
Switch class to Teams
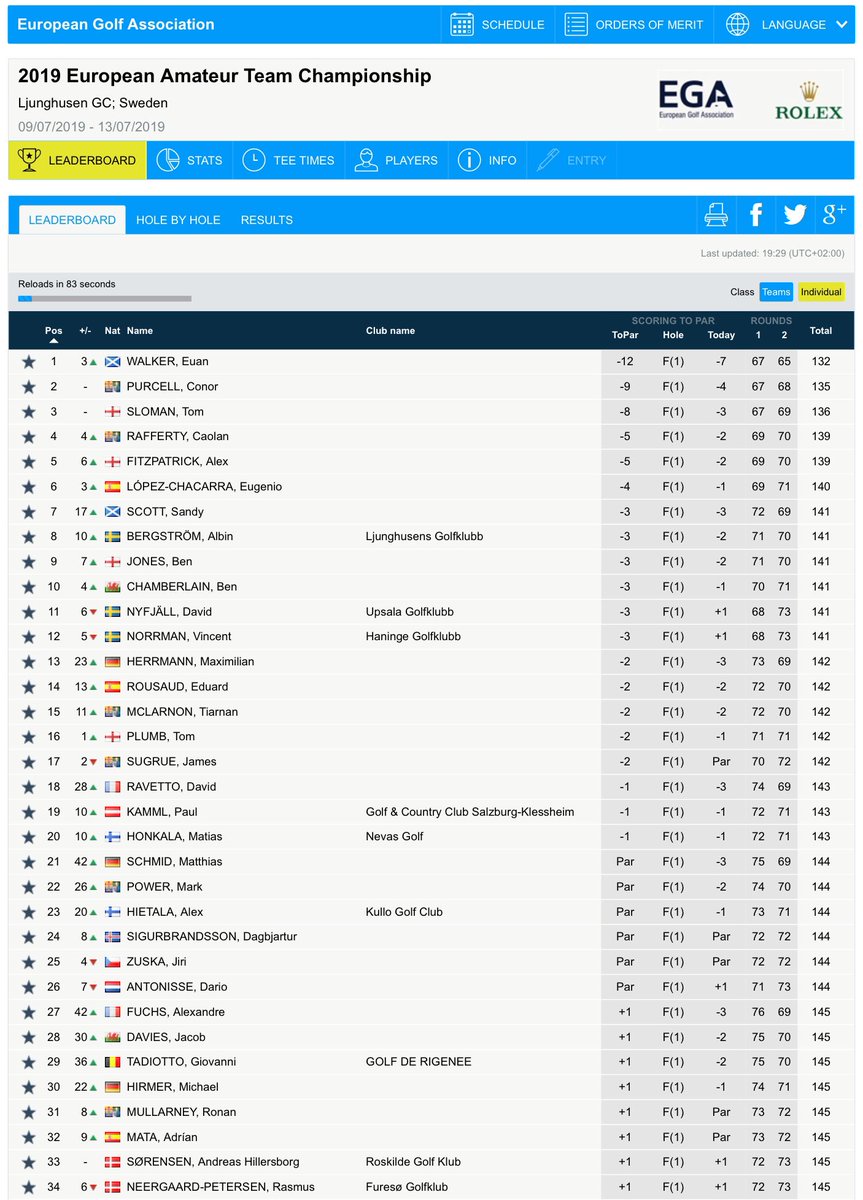[x=776, y=292]
